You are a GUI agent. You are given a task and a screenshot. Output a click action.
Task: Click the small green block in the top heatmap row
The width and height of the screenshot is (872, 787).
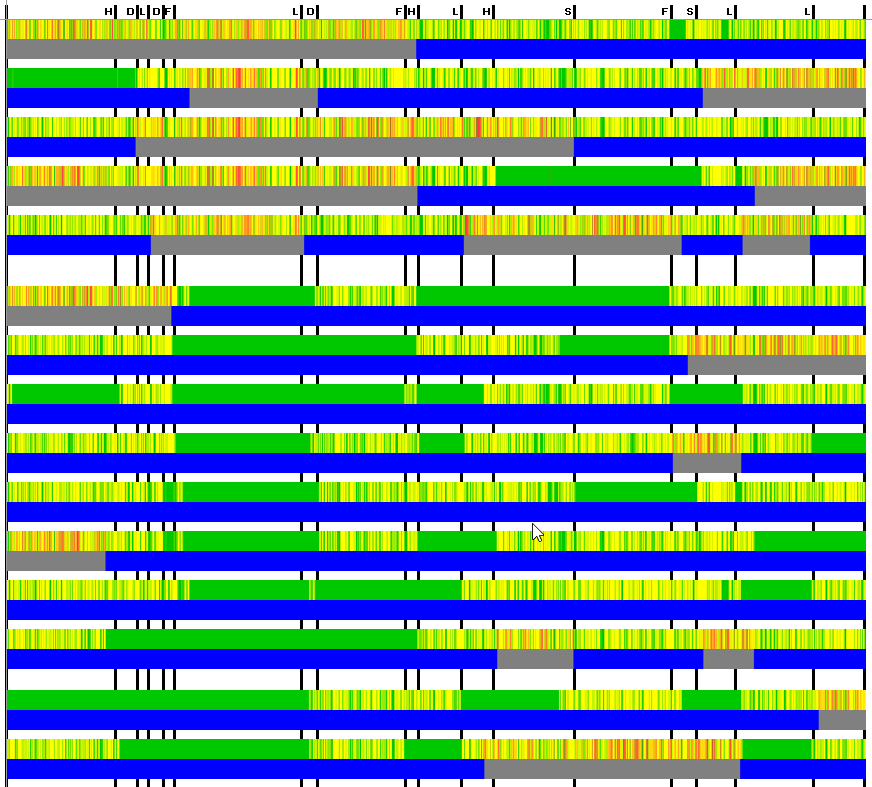tap(677, 29)
